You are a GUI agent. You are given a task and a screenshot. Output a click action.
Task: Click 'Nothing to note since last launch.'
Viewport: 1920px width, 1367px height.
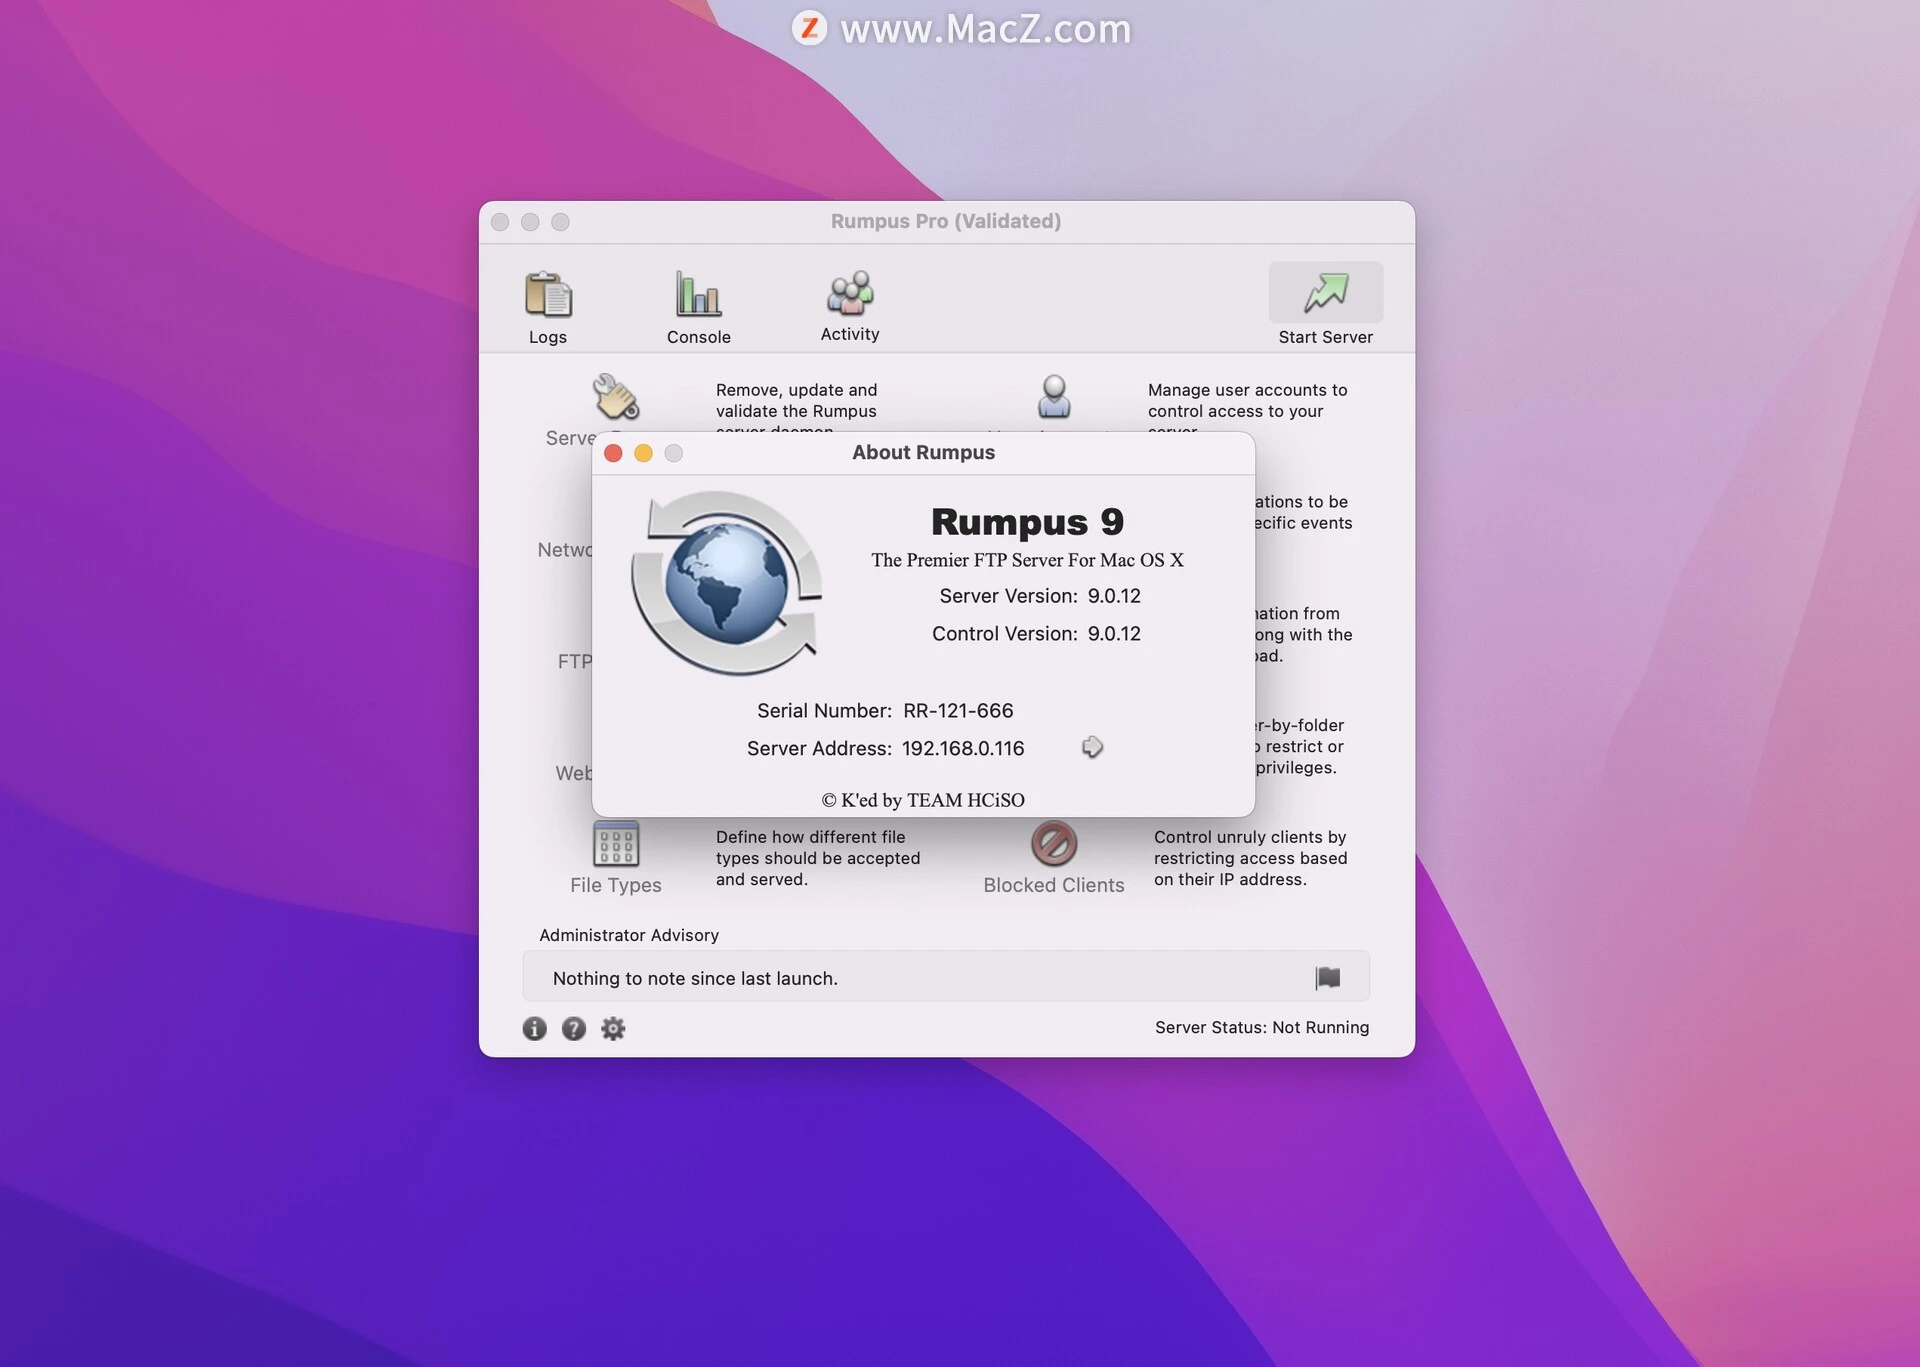(695, 978)
